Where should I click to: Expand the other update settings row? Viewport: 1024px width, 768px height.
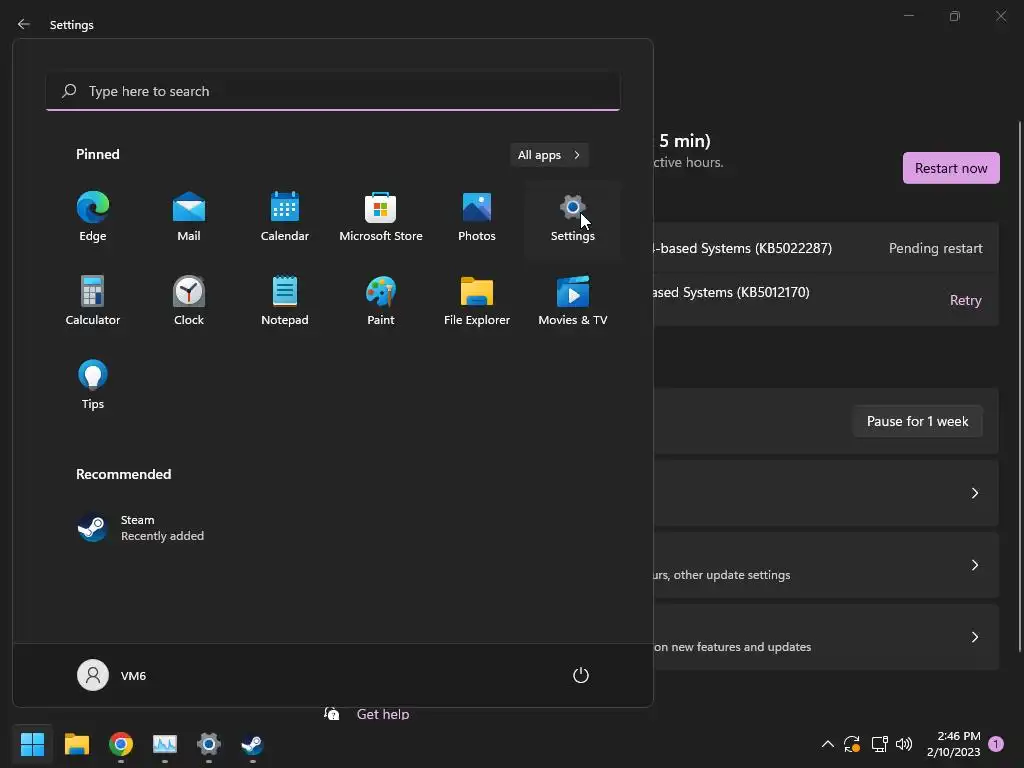click(826, 565)
